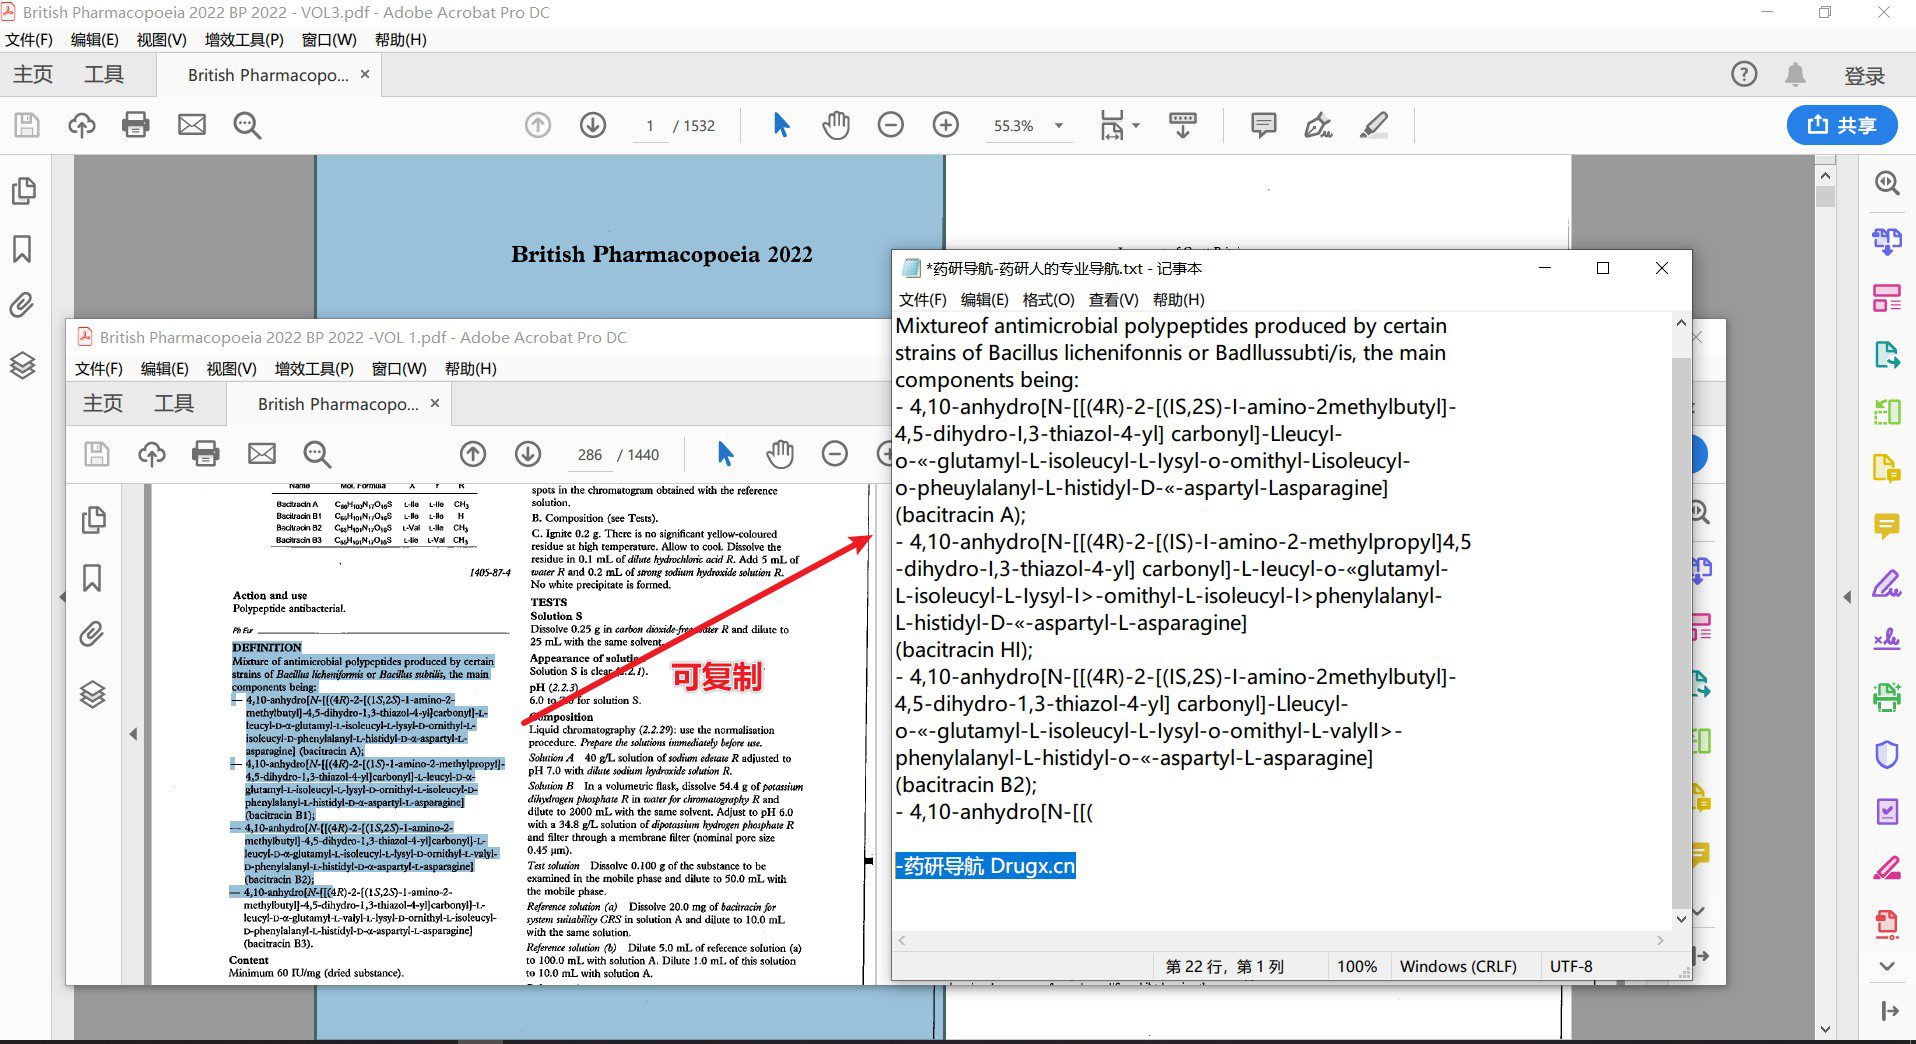Print the VOL3 document using the printer icon
This screenshot has width=1916, height=1044.
point(136,125)
